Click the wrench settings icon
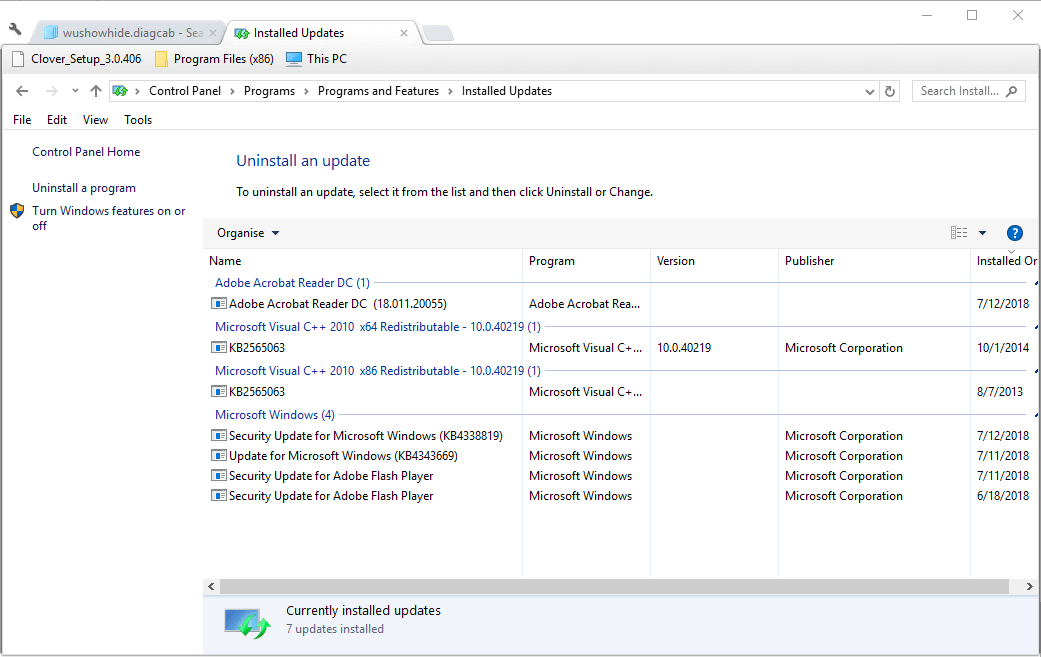 (15, 29)
